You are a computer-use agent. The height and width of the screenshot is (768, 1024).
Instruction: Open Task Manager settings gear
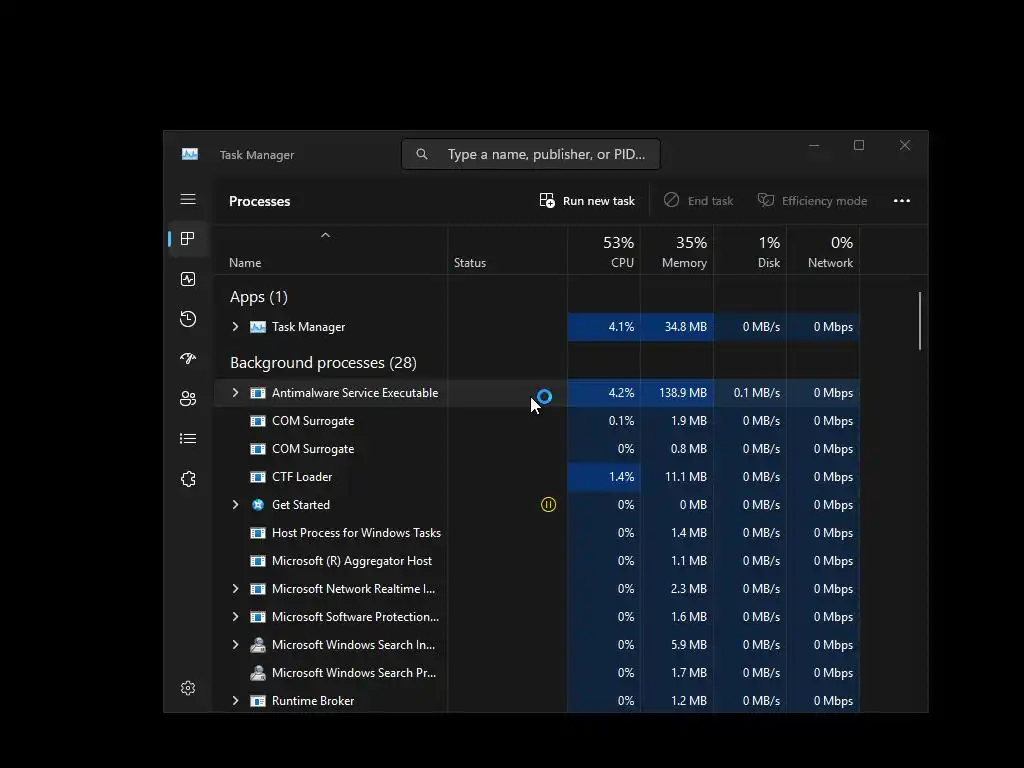[188, 688]
